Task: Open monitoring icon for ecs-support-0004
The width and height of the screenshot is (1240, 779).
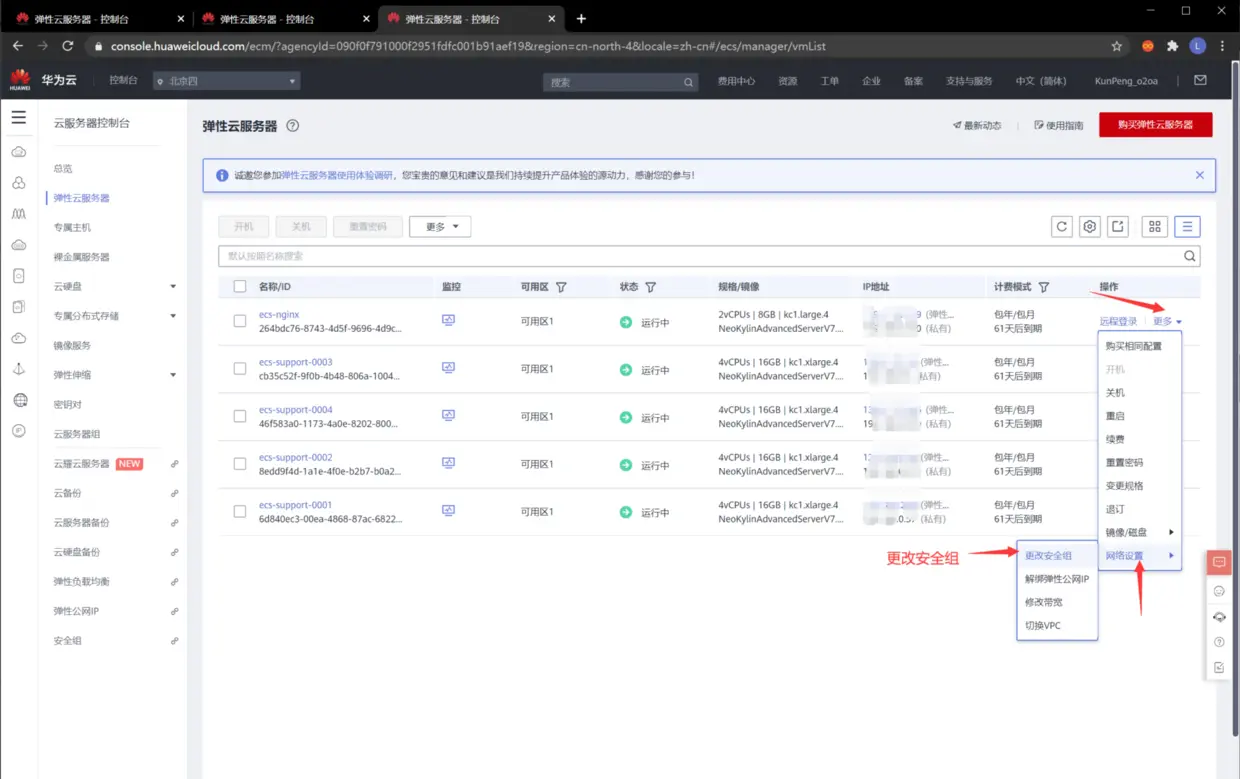Action: [448, 415]
